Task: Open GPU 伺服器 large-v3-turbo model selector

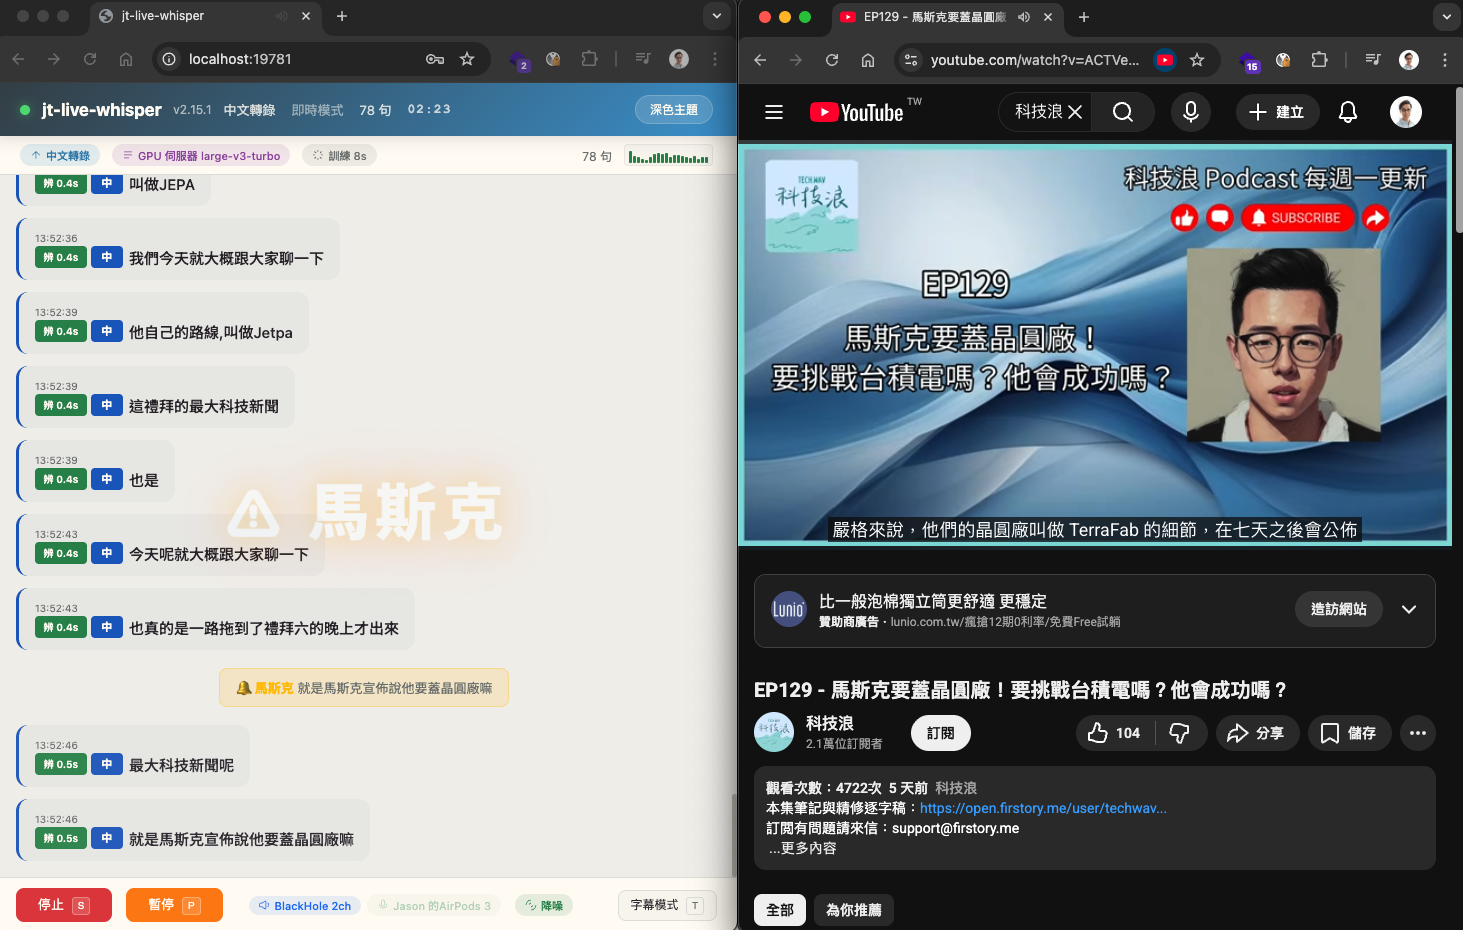Action: (x=202, y=155)
